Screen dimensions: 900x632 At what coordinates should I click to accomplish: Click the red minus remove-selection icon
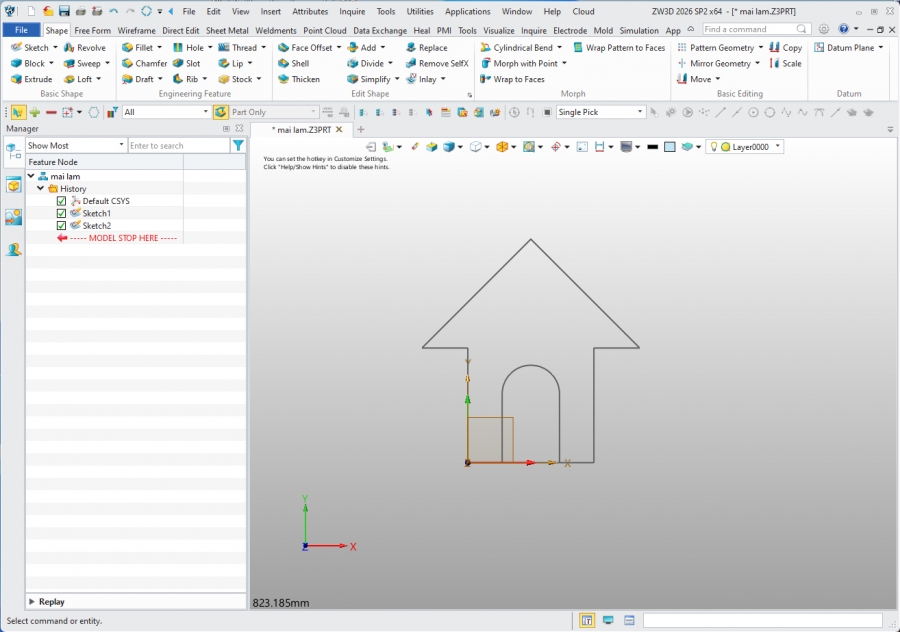click(51, 113)
